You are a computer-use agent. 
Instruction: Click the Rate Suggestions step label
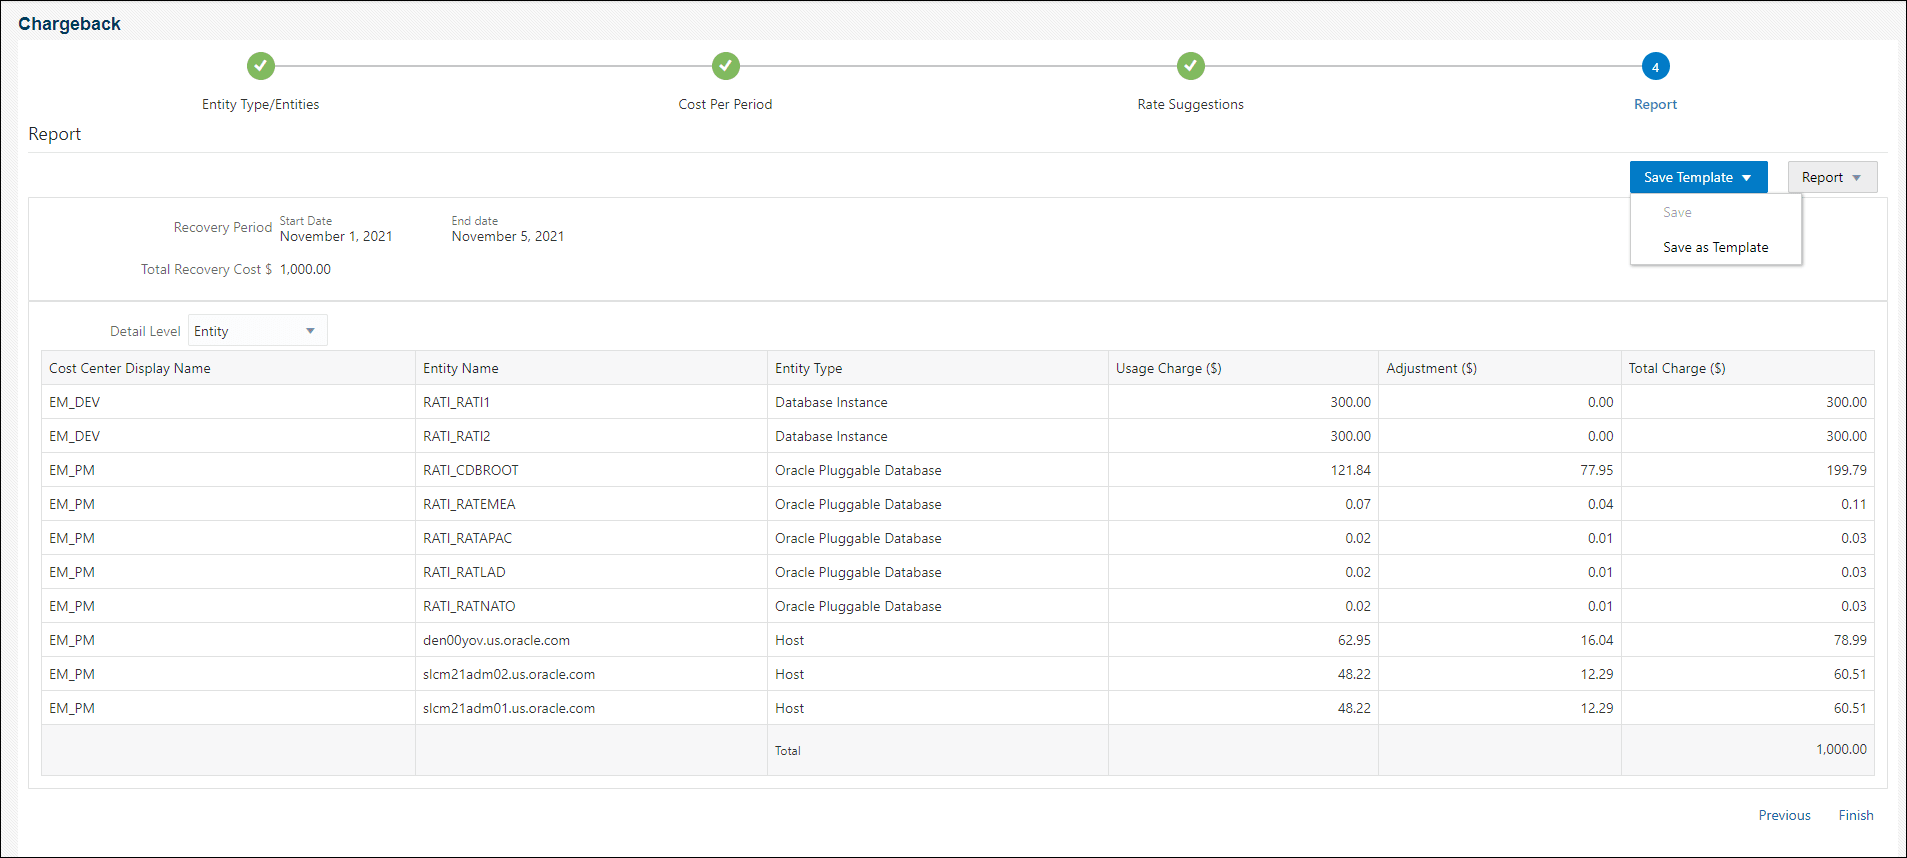pyautogui.click(x=1190, y=104)
